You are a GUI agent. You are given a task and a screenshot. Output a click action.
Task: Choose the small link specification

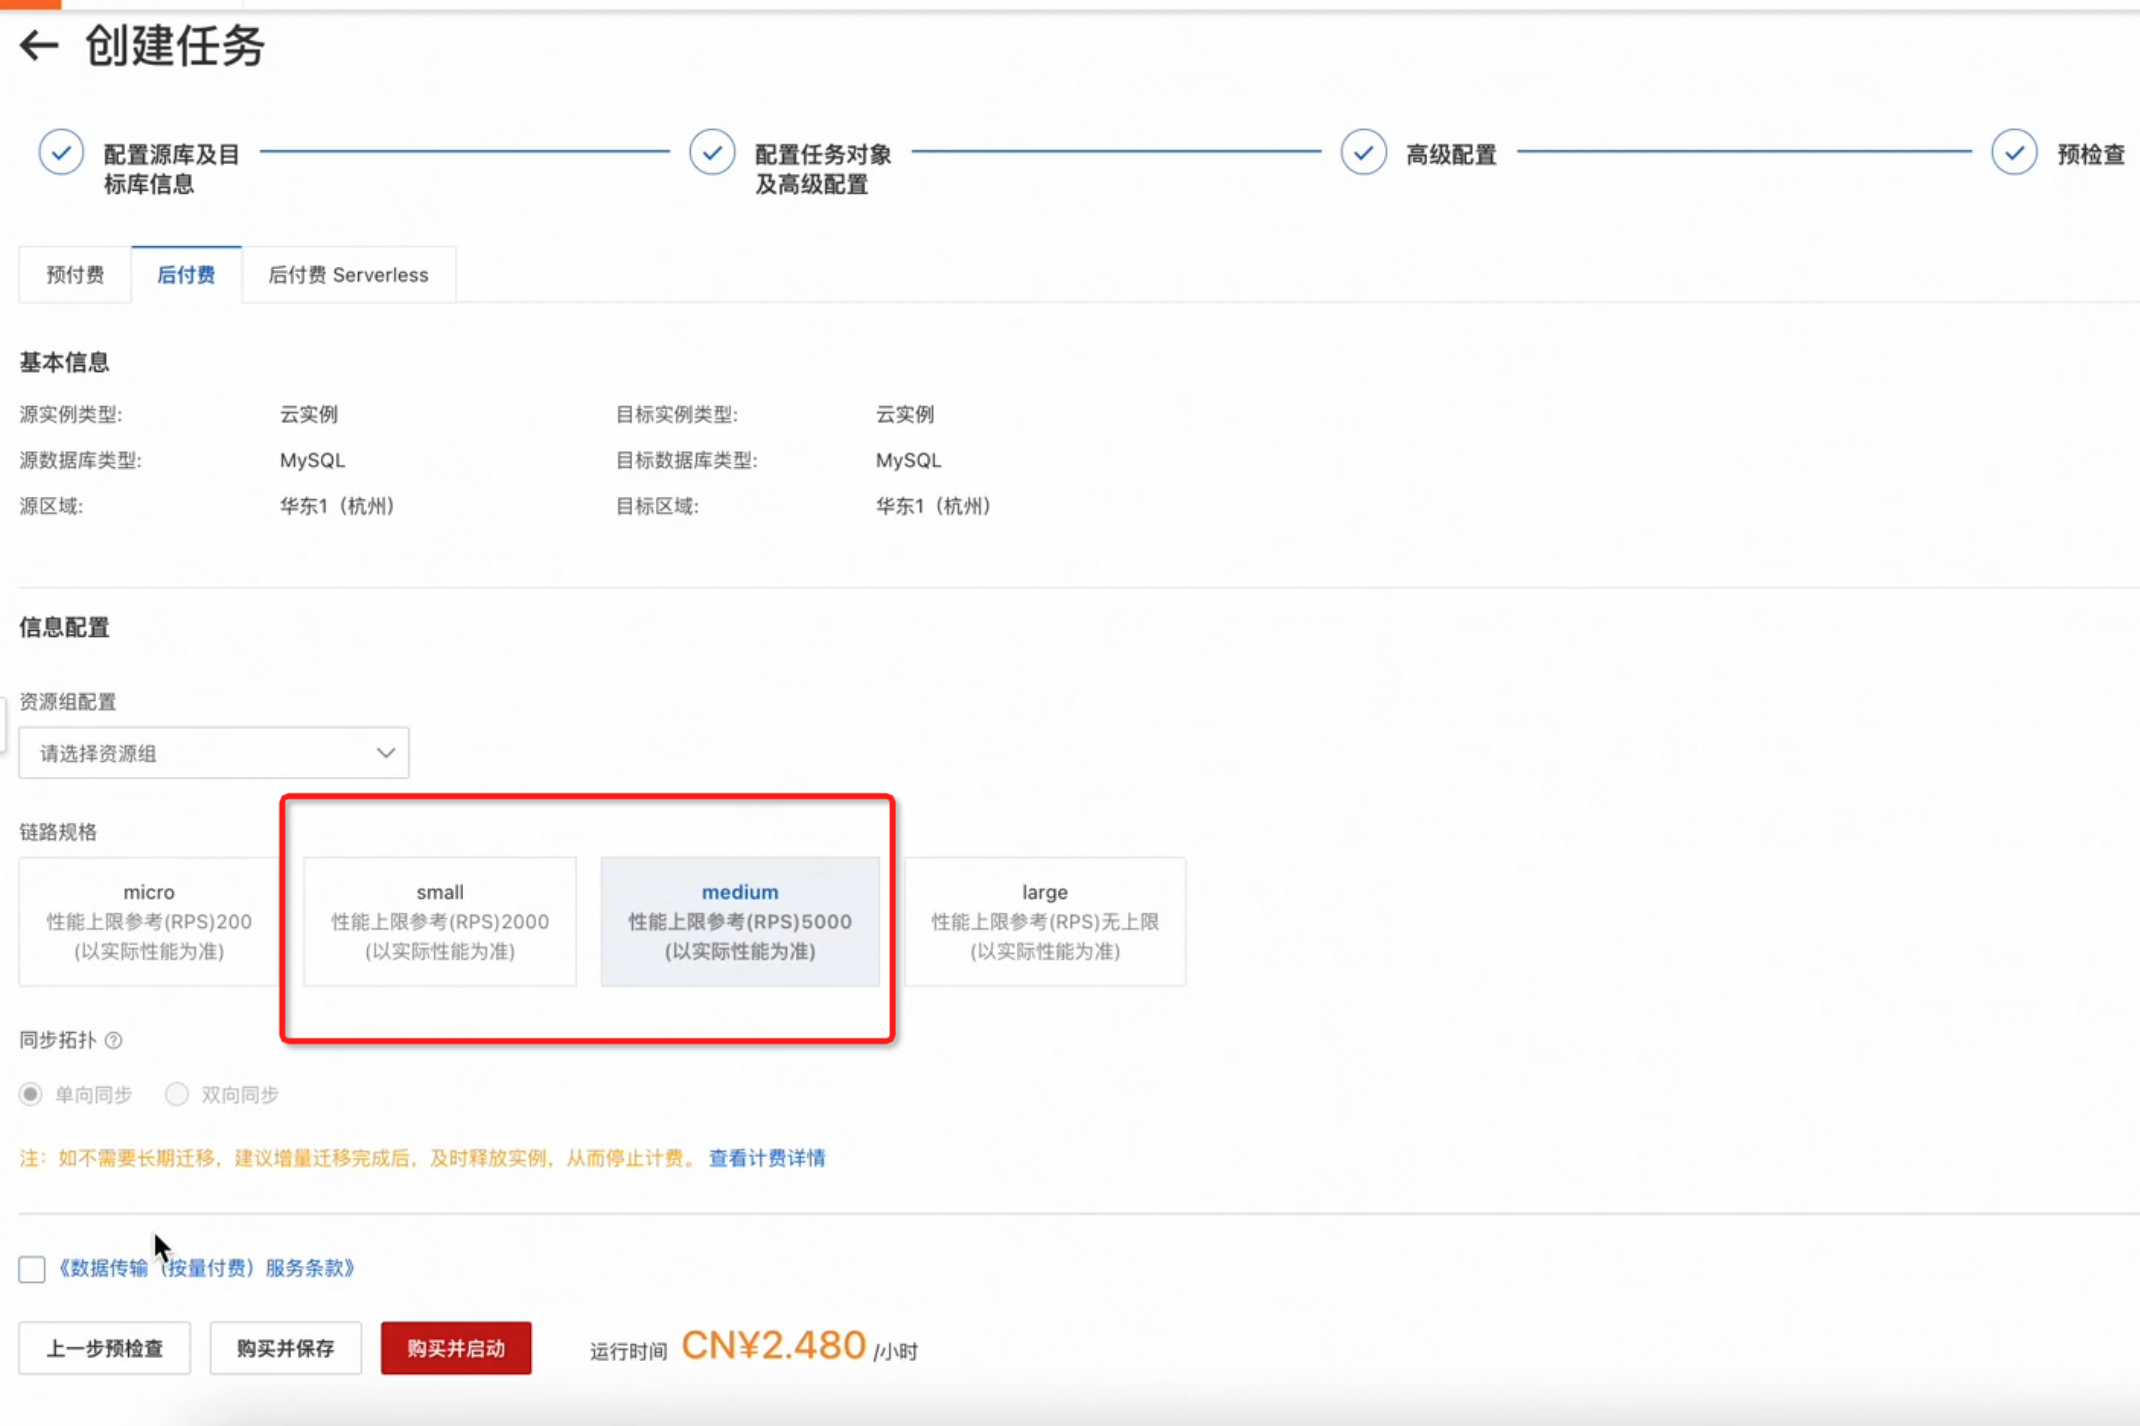(440, 921)
